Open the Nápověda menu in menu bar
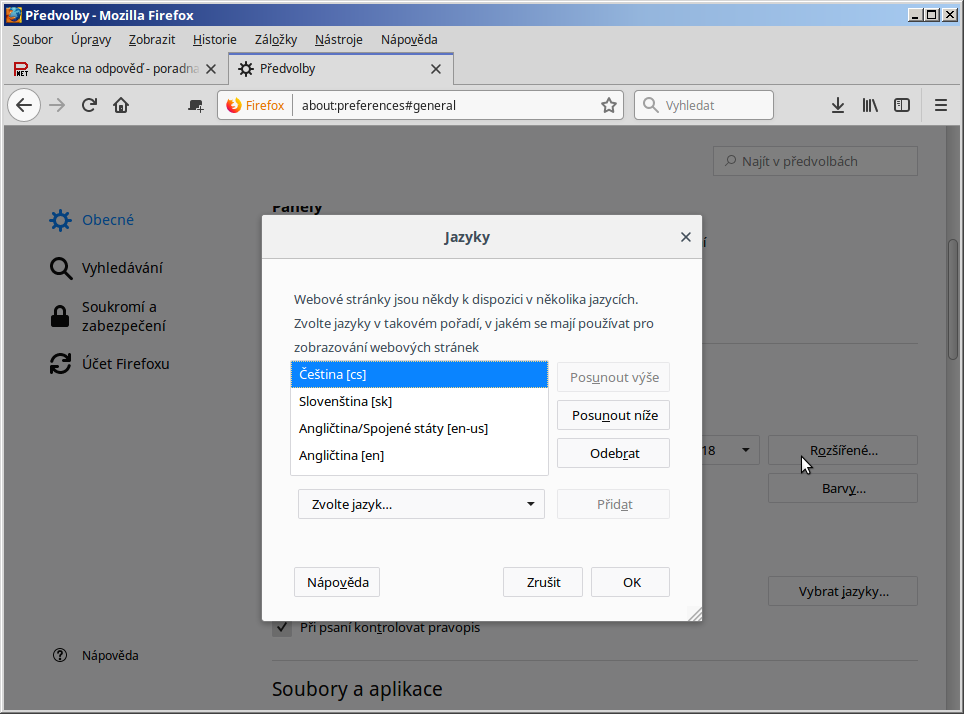Image resolution: width=964 pixels, height=714 pixels. click(409, 39)
